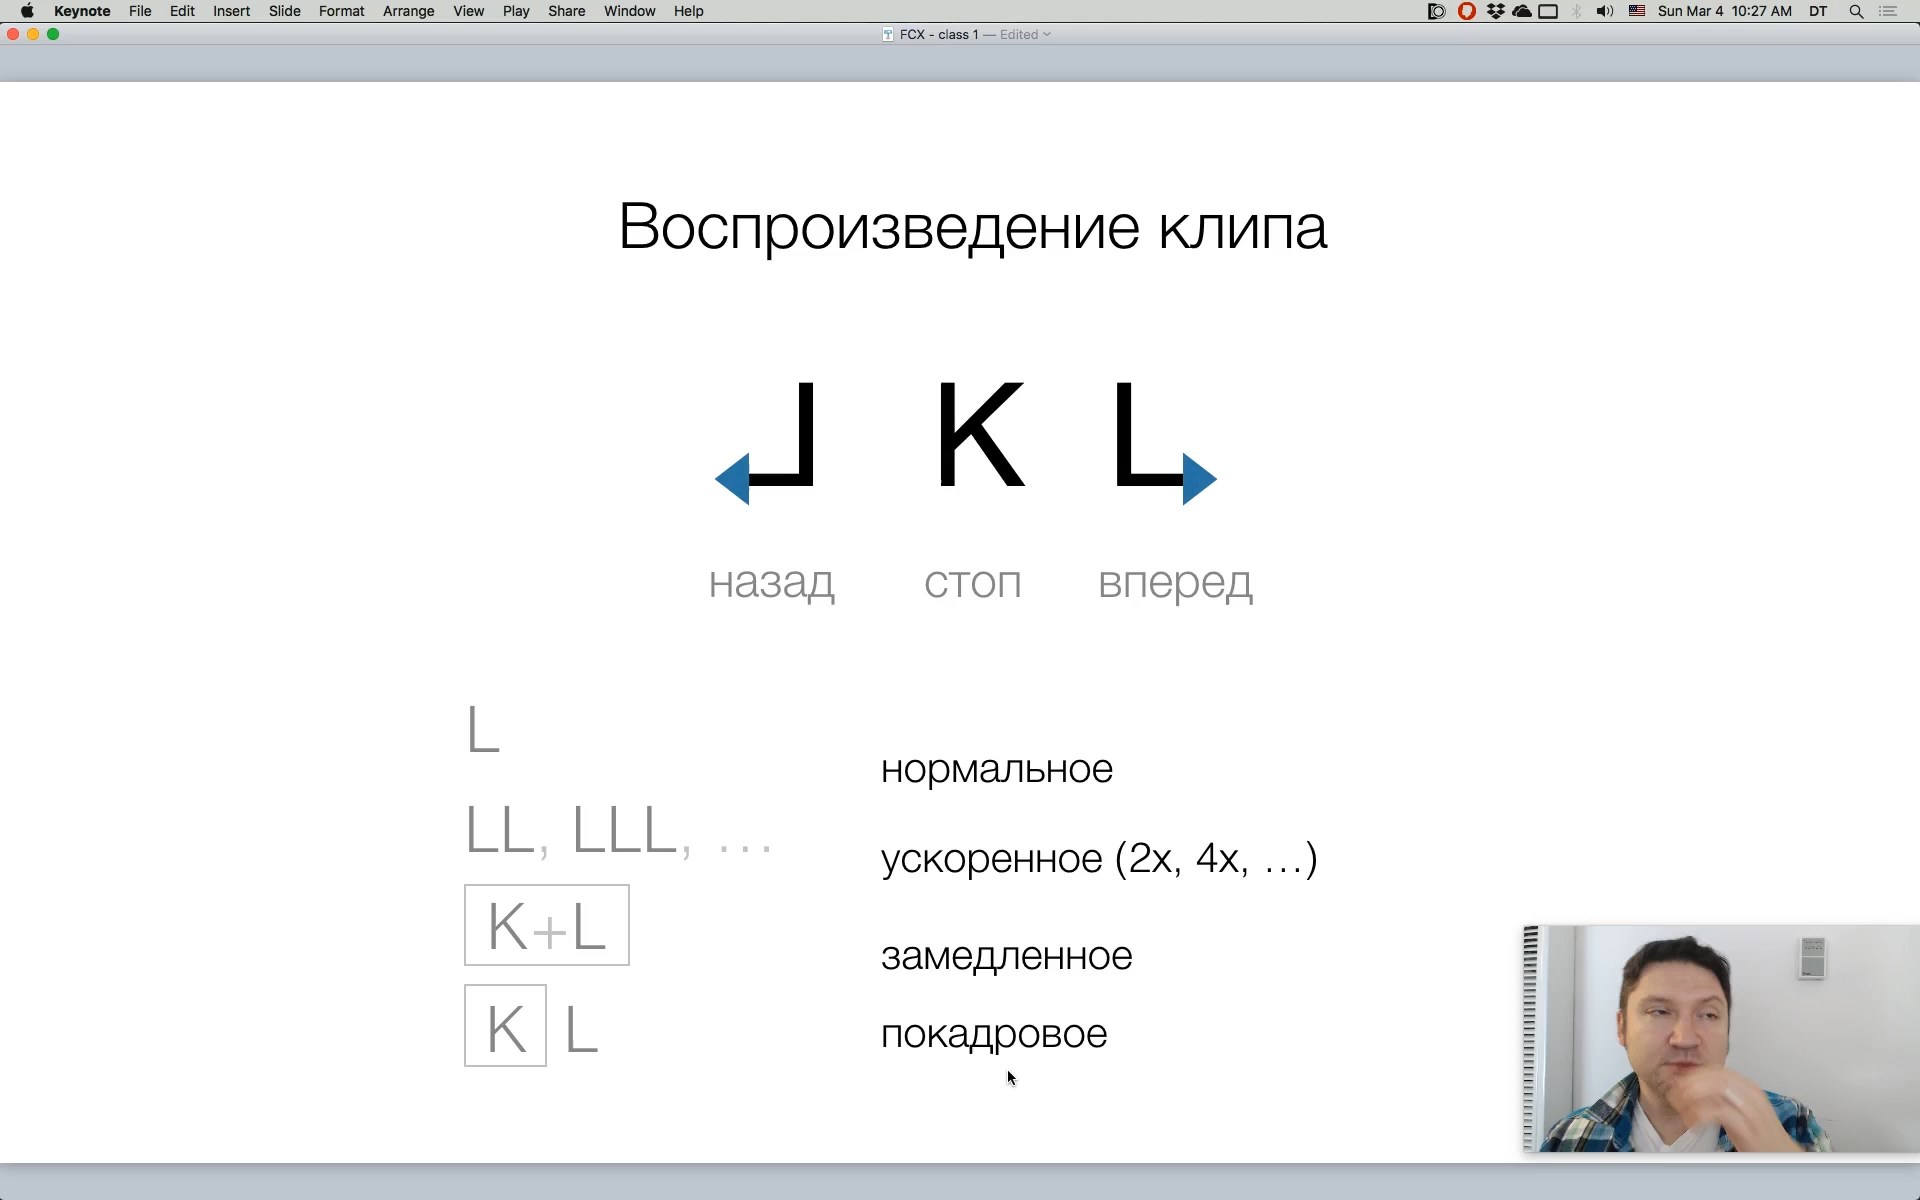Click the boxed K+L shortcut on slide
The height and width of the screenshot is (1200, 1920).
(546, 925)
